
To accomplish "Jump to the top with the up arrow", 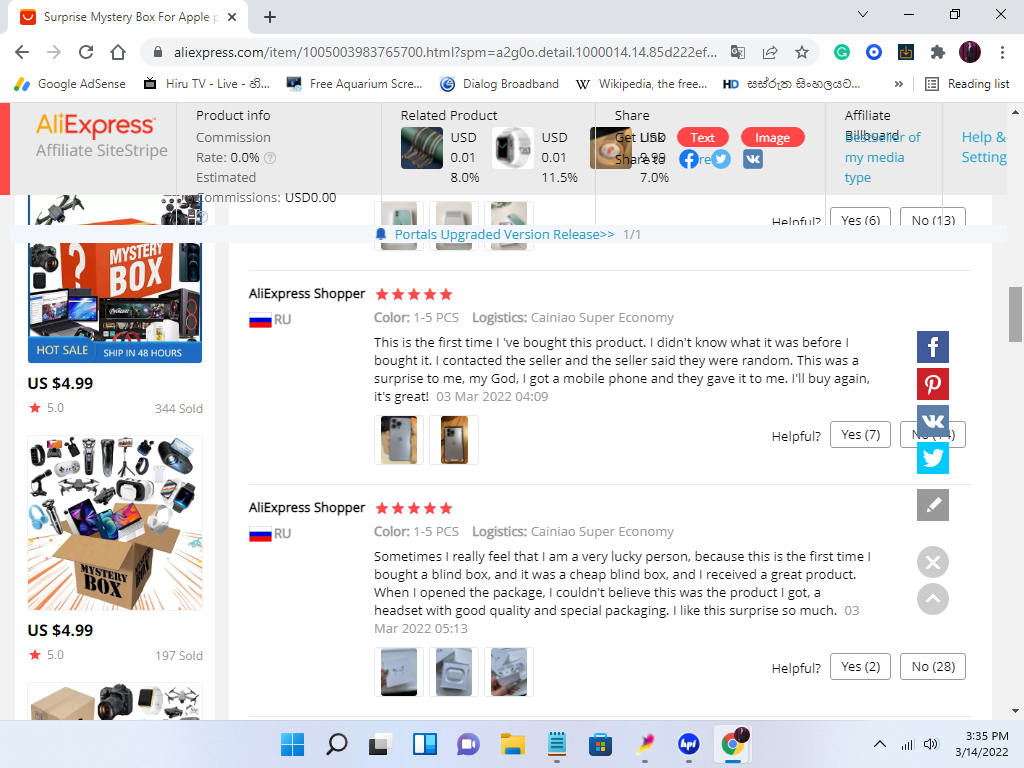I will point(933,600).
